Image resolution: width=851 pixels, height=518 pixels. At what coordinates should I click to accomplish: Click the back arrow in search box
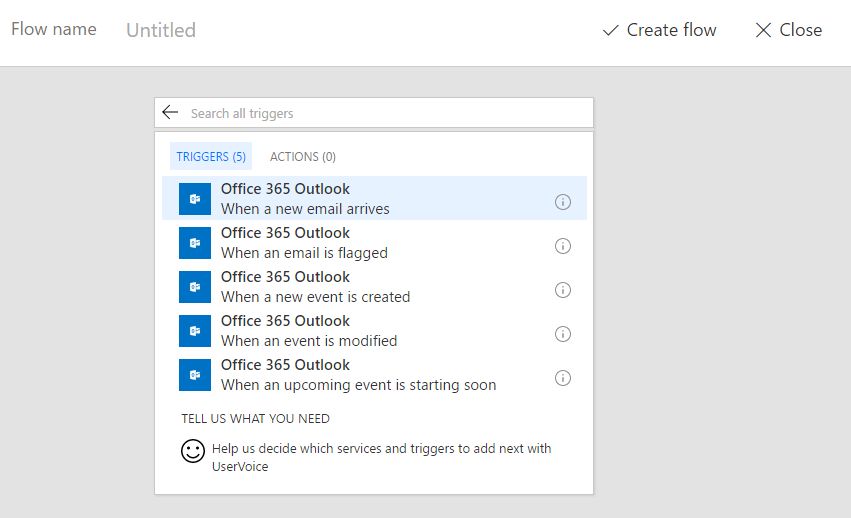pyautogui.click(x=170, y=113)
